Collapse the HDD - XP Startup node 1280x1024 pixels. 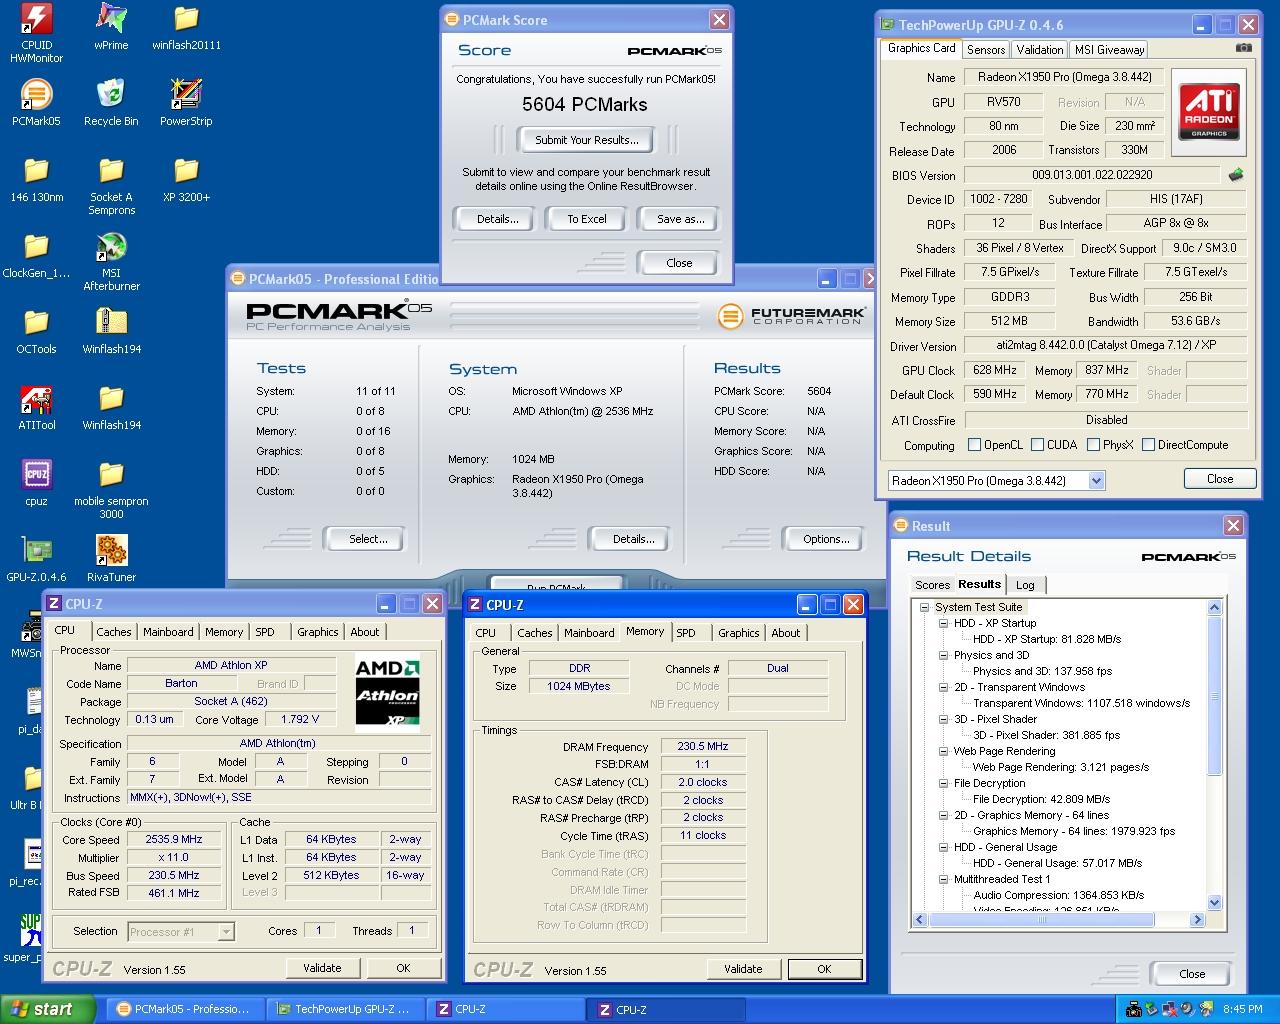(x=943, y=623)
